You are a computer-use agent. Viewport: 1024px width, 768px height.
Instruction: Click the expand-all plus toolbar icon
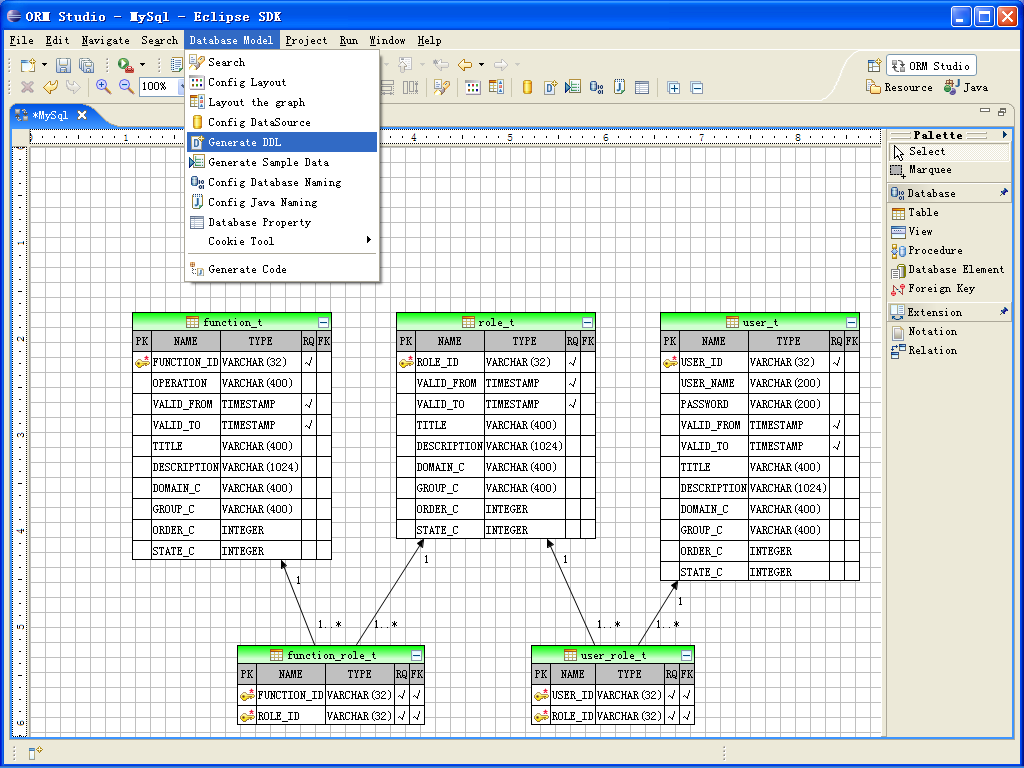[x=673, y=88]
